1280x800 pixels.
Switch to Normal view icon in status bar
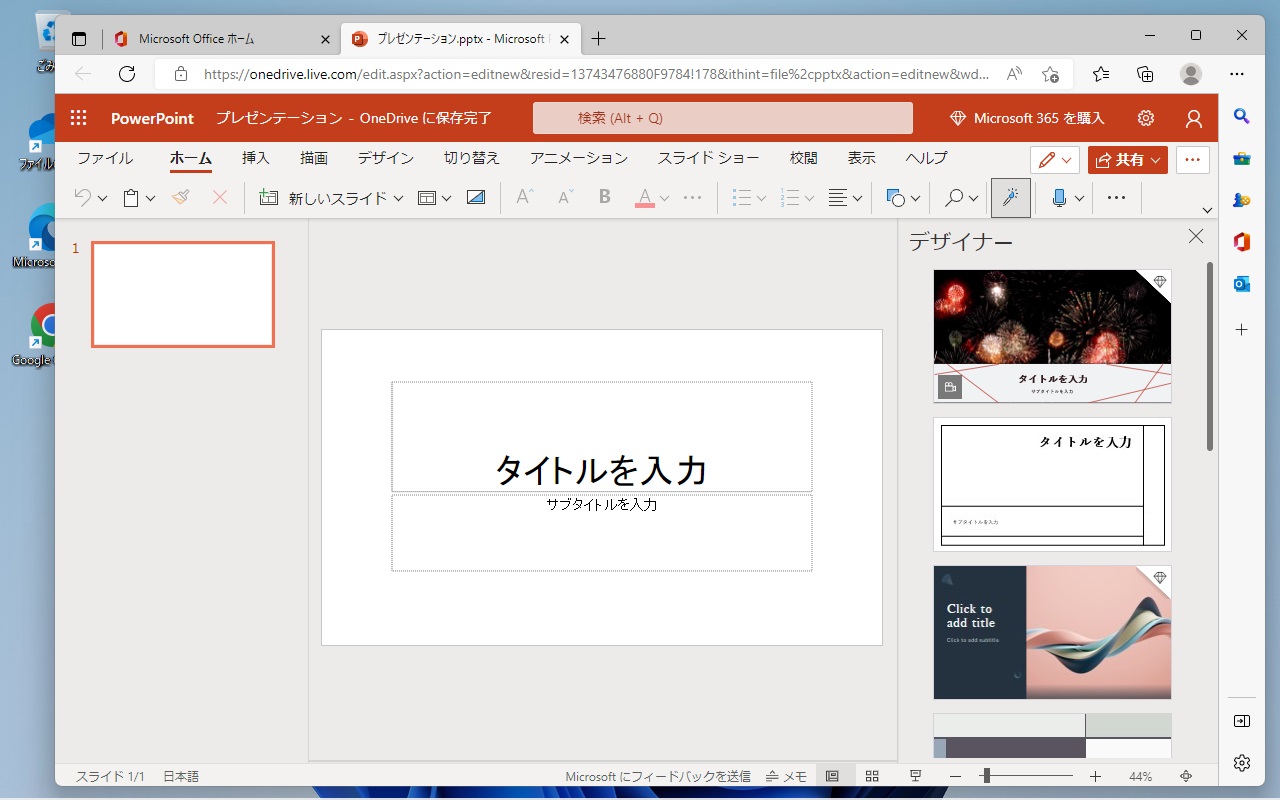[832, 776]
